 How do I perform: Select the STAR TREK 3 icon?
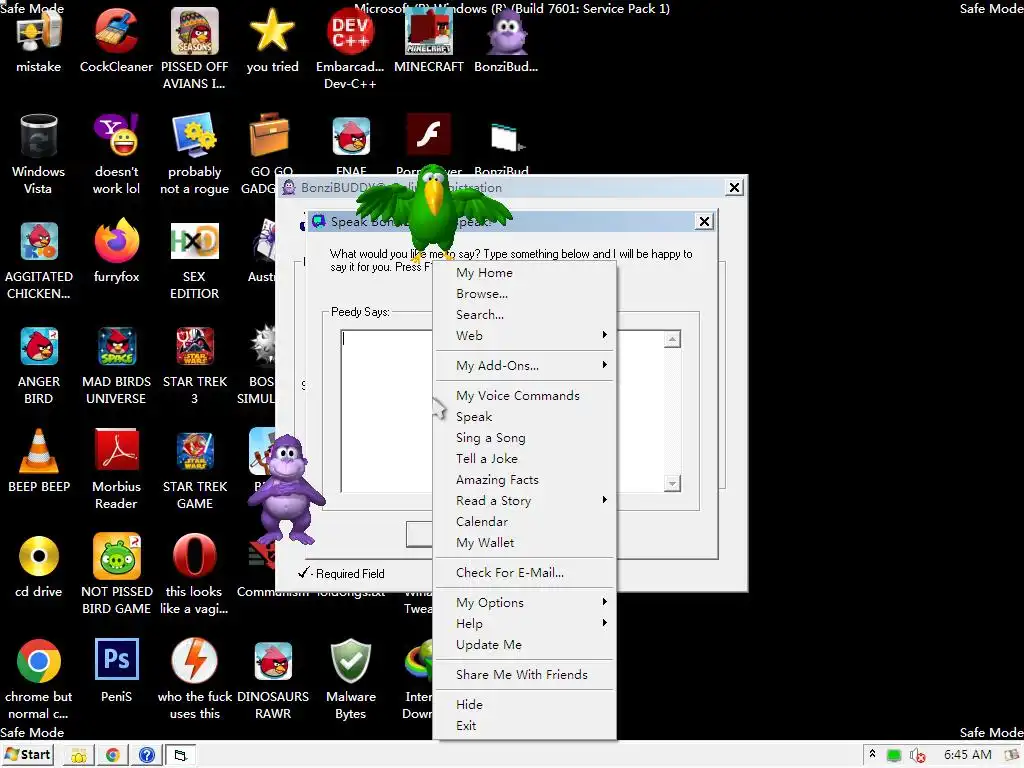(195, 364)
